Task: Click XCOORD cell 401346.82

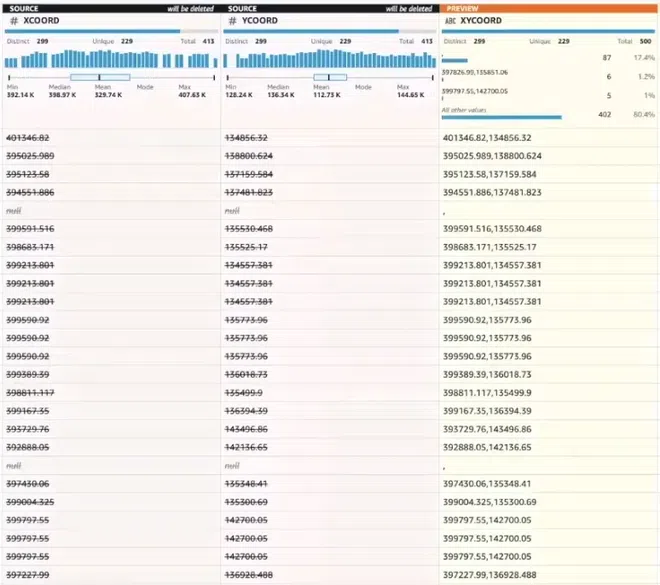Action: (x=27, y=138)
